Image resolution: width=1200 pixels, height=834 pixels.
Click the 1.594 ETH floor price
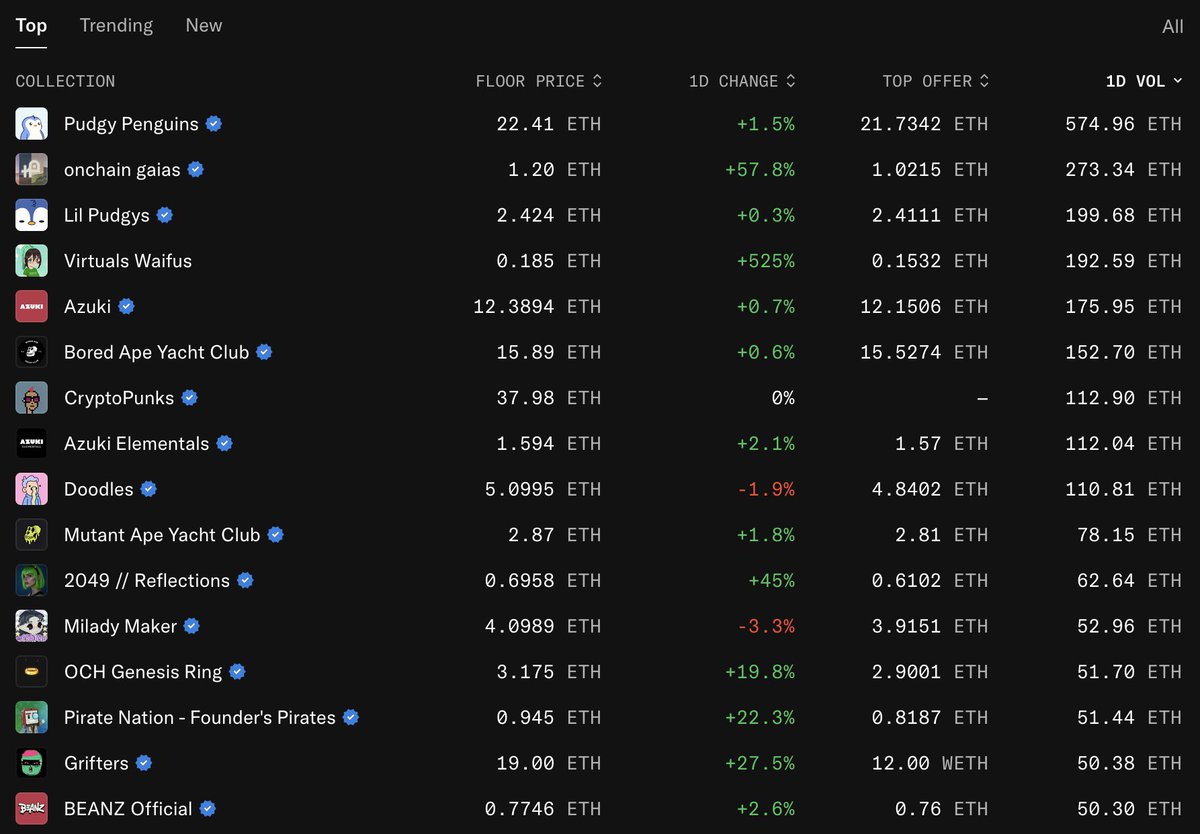(x=549, y=444)
